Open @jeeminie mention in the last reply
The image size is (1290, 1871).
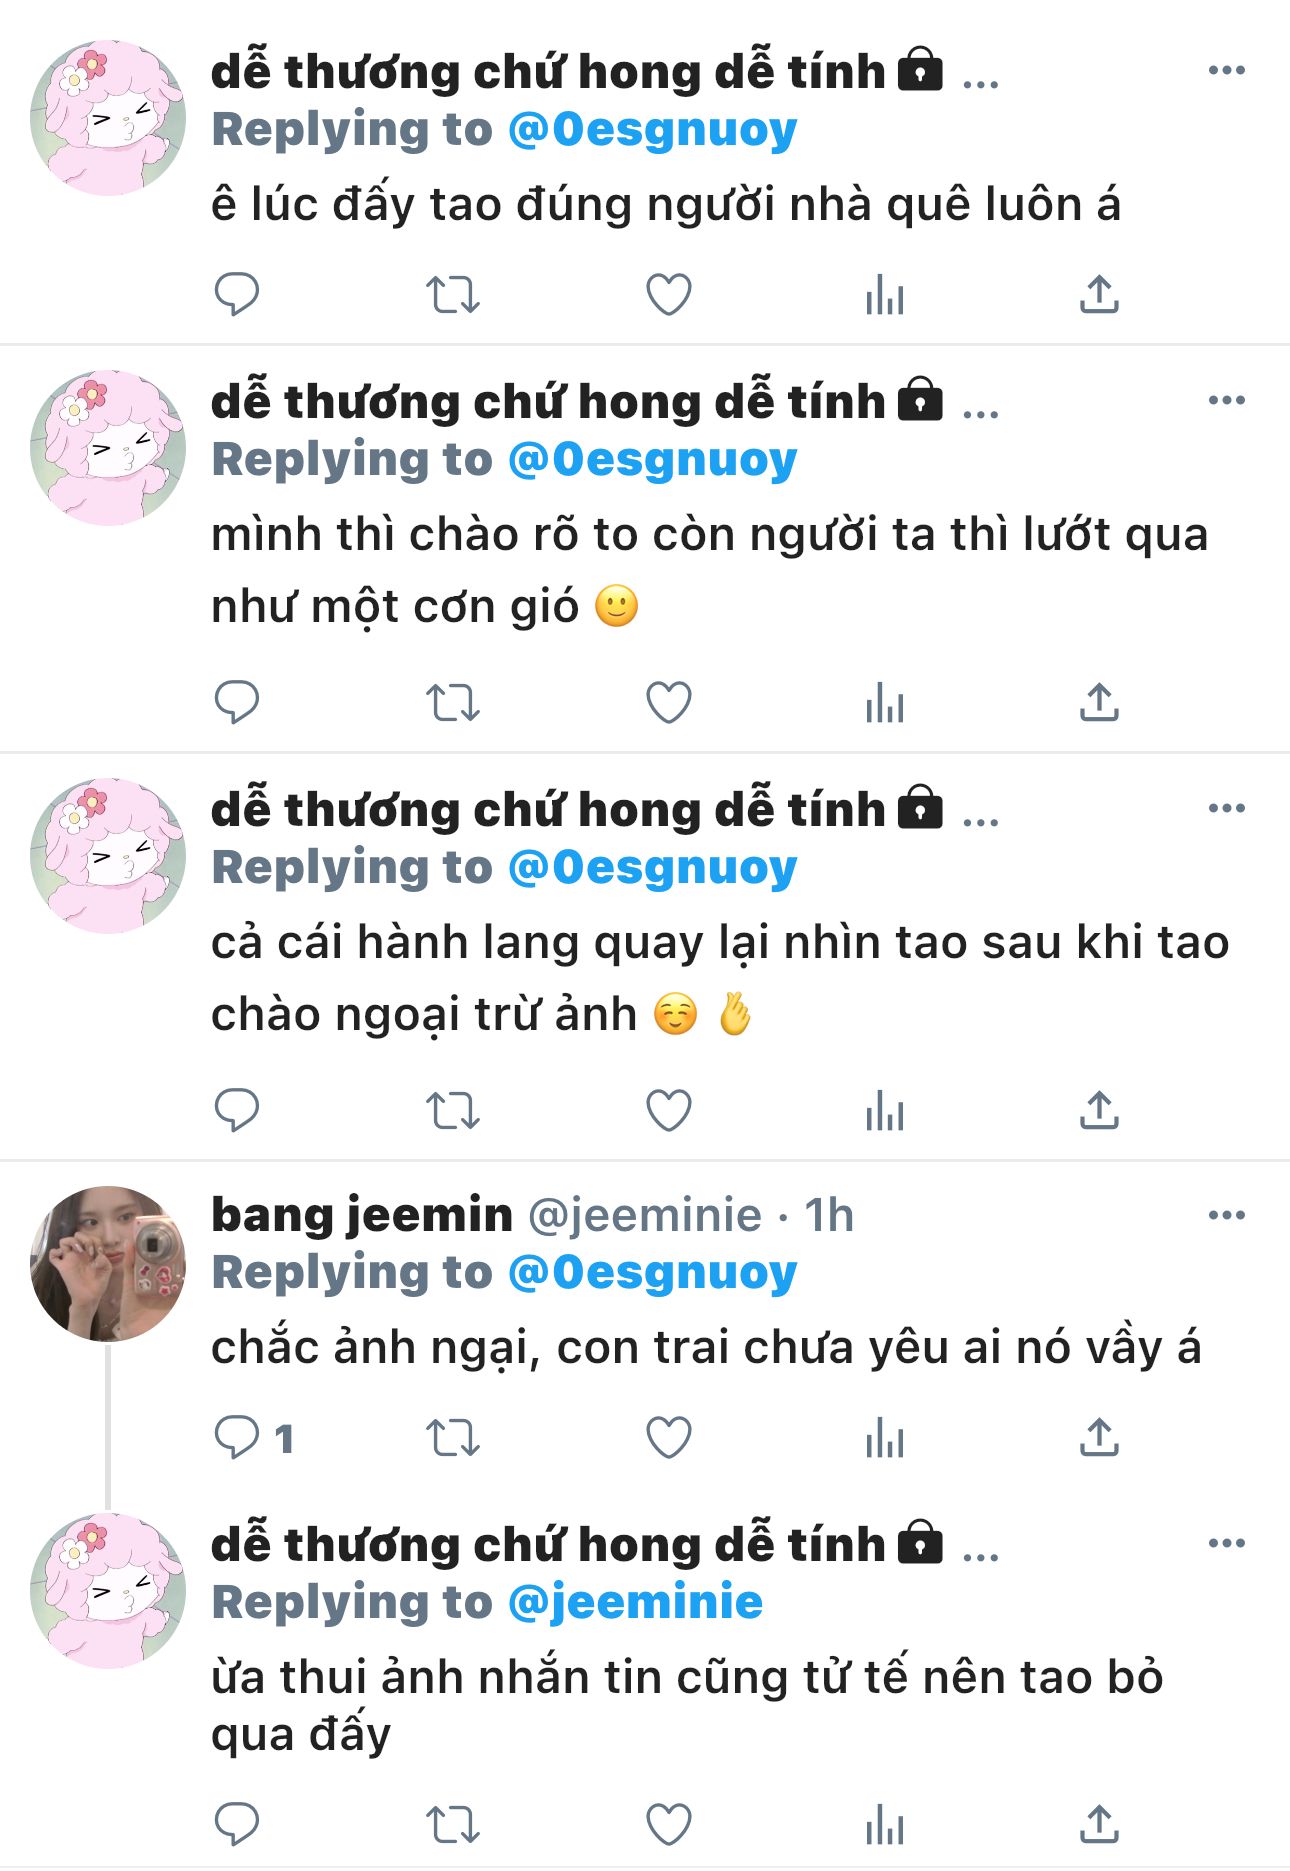[x=636, y=1602]
